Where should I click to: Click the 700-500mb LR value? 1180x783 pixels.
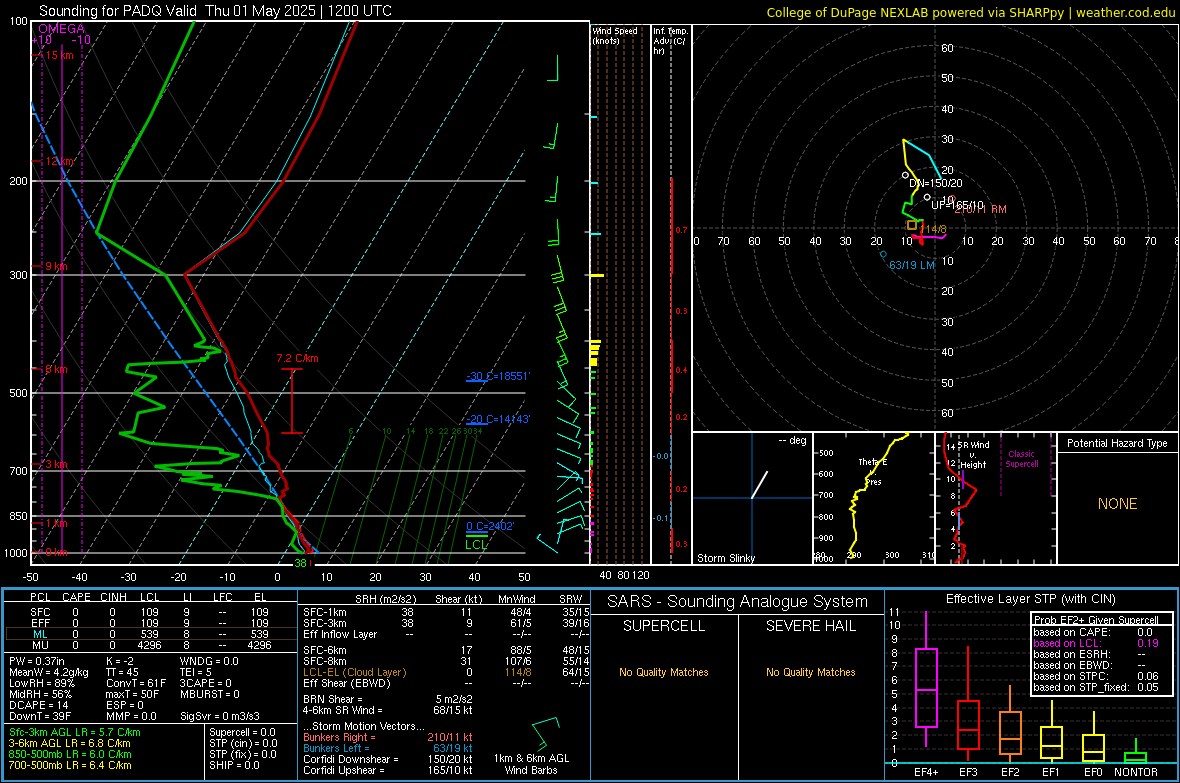tap(70, 765)
